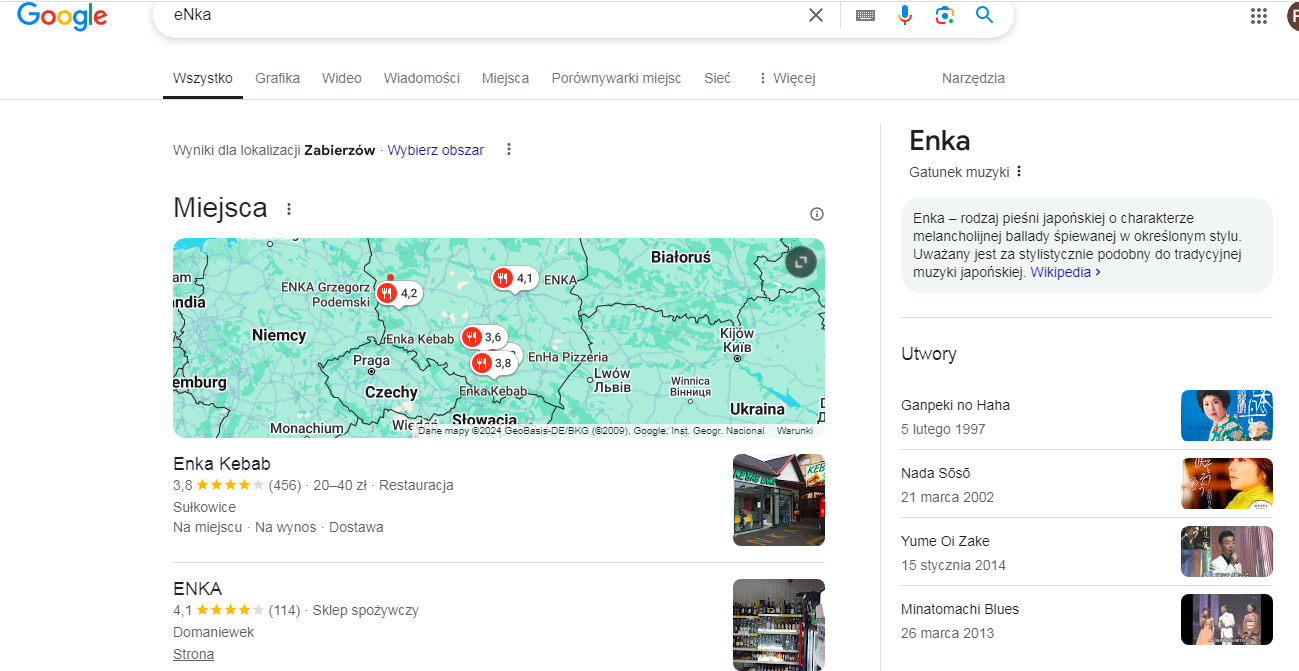
Task: Open three-dot menu next to Gatunek muzyki
Action: pos(1019,172)
